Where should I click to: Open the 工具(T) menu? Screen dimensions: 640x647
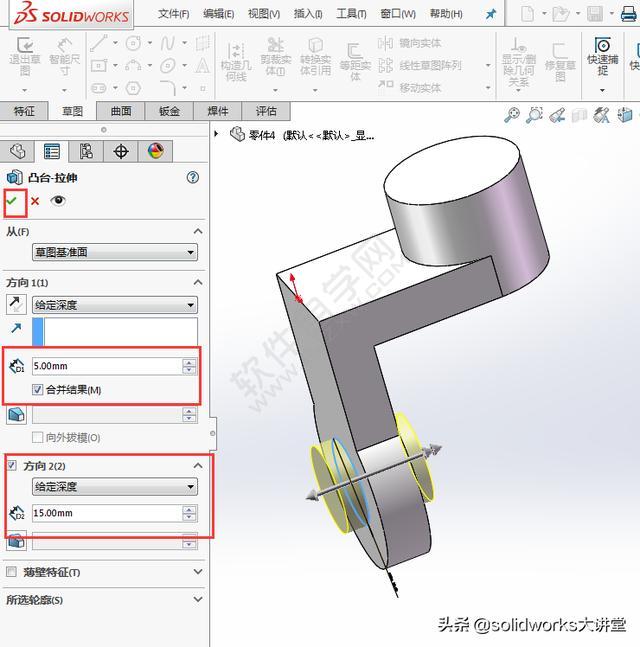pyautogui.click(x=351, y=14)
